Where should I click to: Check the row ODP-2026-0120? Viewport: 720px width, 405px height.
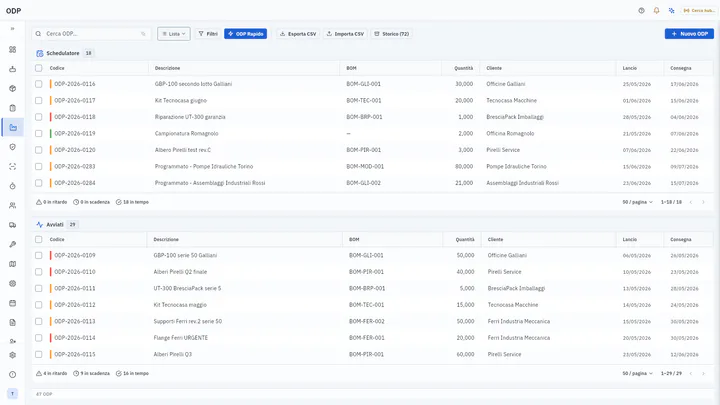pos(39,150)
